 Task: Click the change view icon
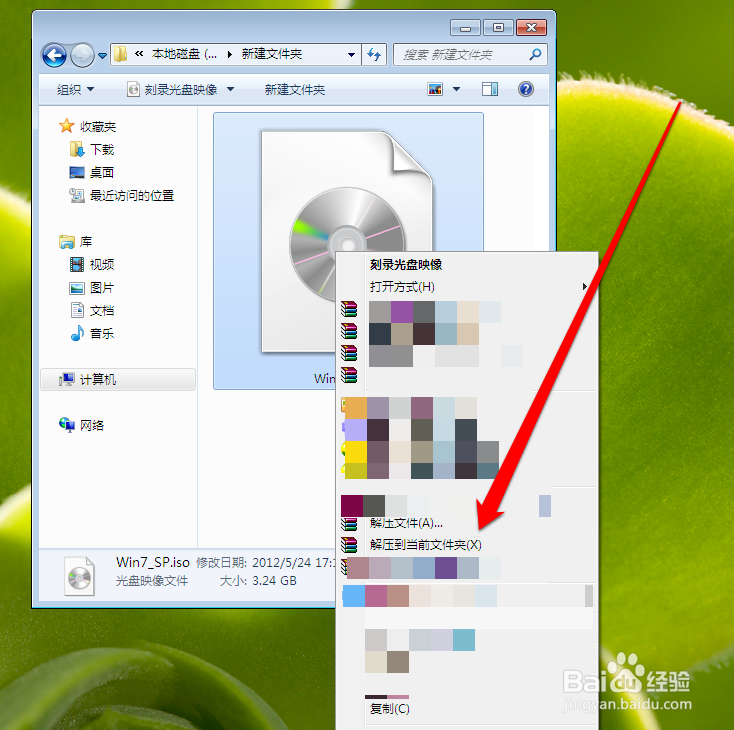[x=435, y=88]
